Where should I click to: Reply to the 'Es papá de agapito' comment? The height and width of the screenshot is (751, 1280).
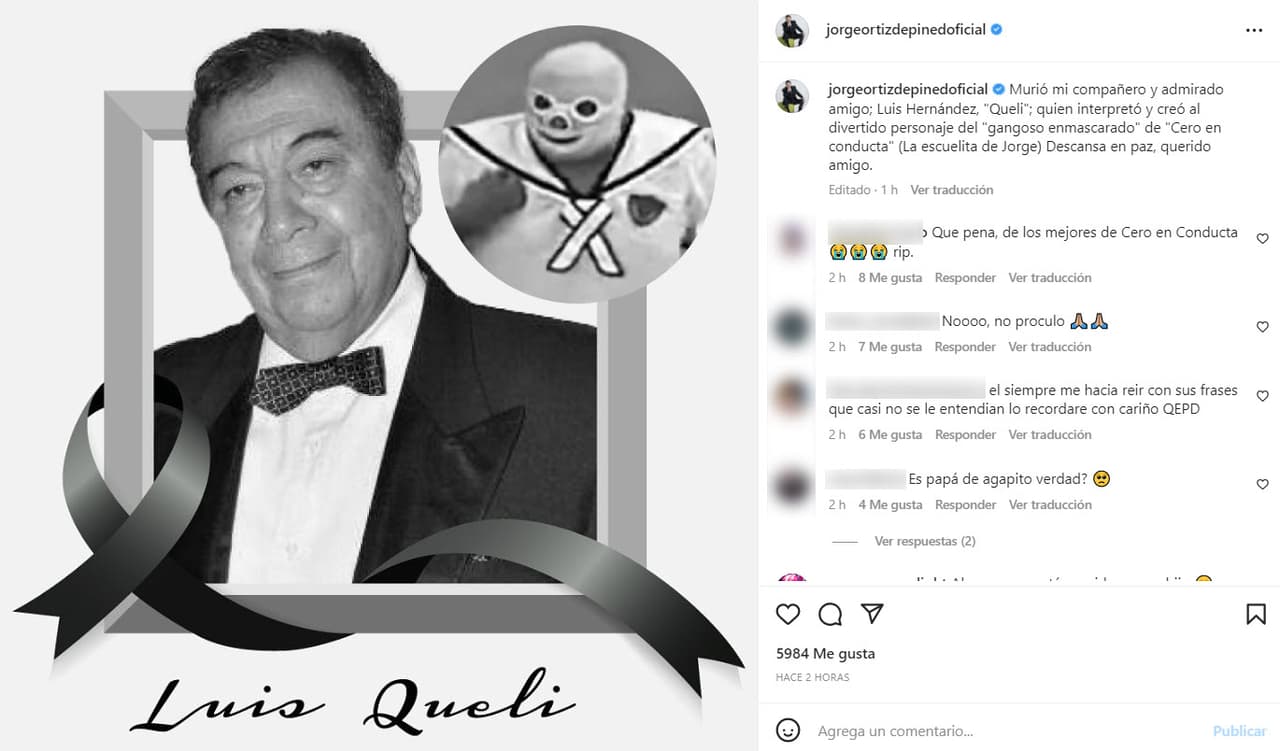tap(965, 505)
